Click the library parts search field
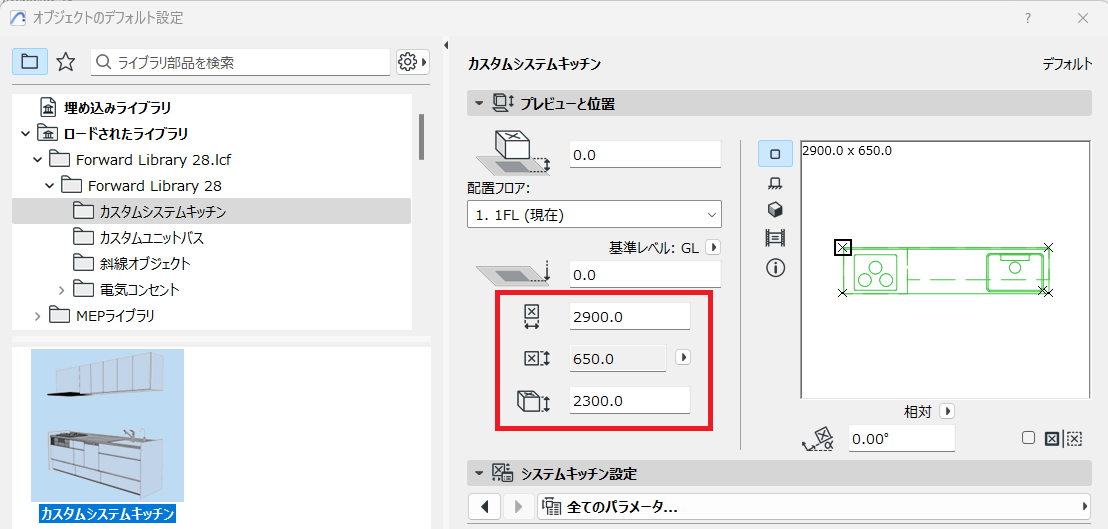 [x=240, y=62]
